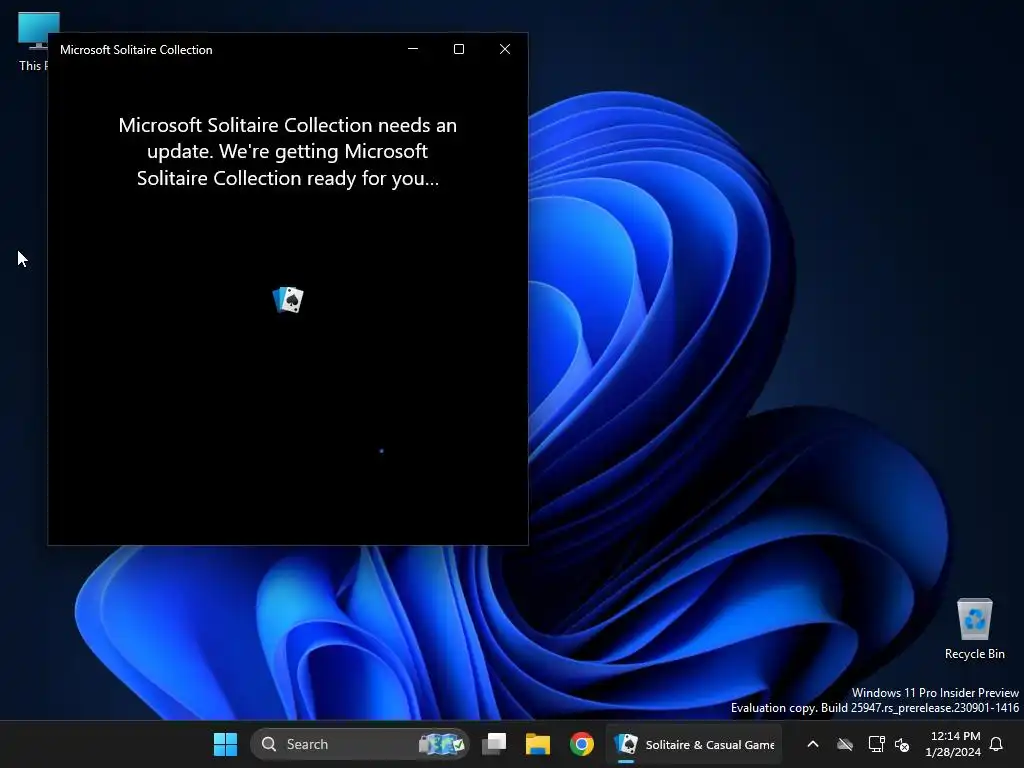Image resolution: width=1024 pixels, height=768 pixels.
Task: Open Google Chrome from the taskbar
Action: click(x=581, y=744)
